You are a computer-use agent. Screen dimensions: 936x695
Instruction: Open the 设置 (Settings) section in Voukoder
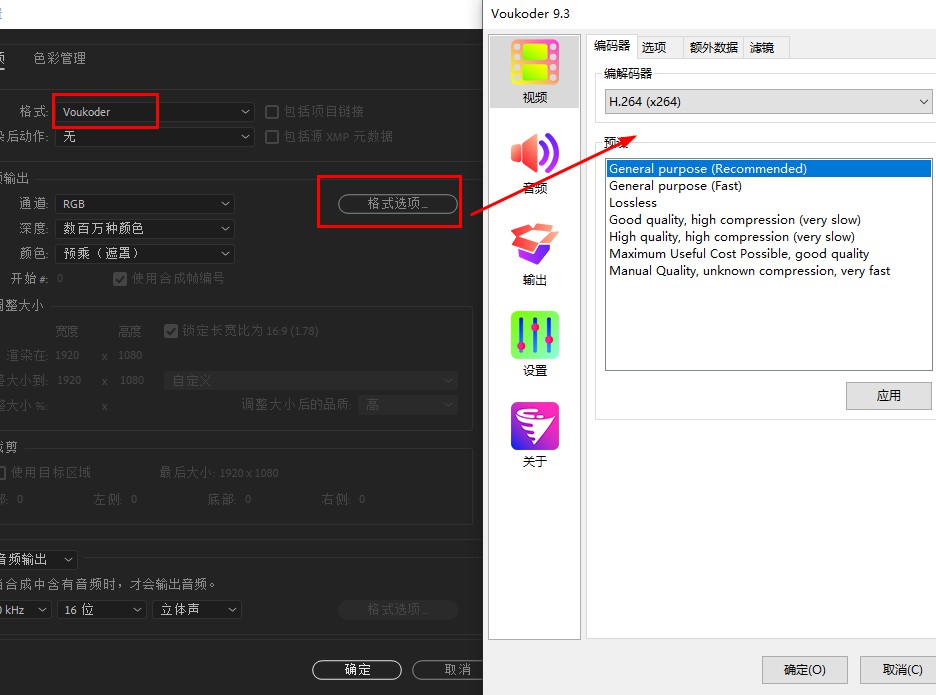(534, 345)
